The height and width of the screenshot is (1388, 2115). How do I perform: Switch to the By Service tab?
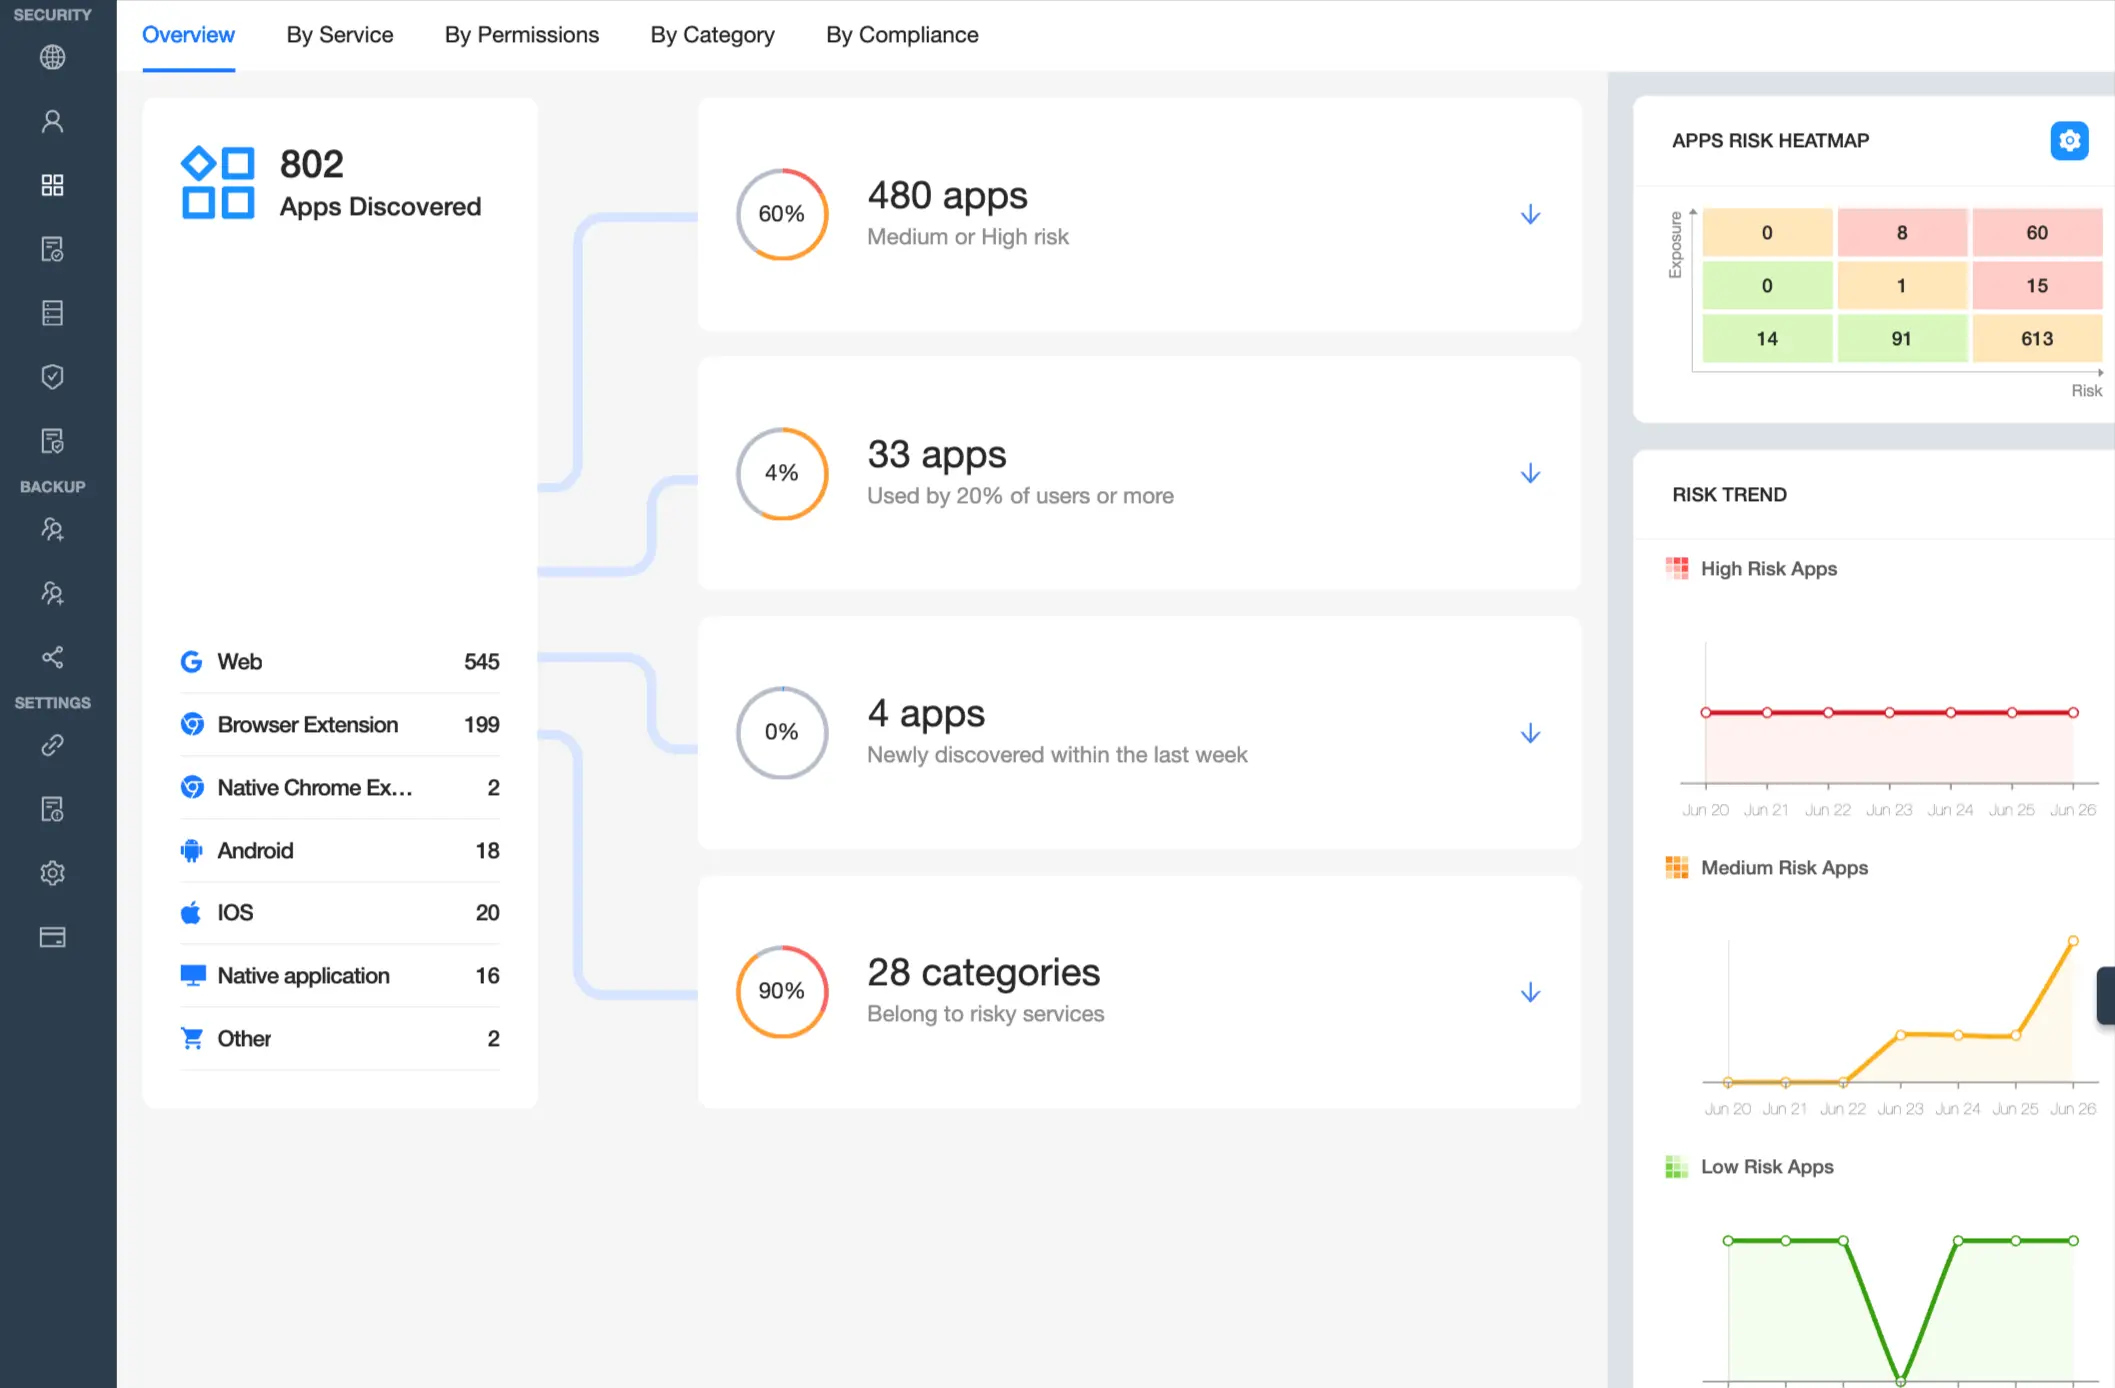pyautogui.click(x=340, y=35)
